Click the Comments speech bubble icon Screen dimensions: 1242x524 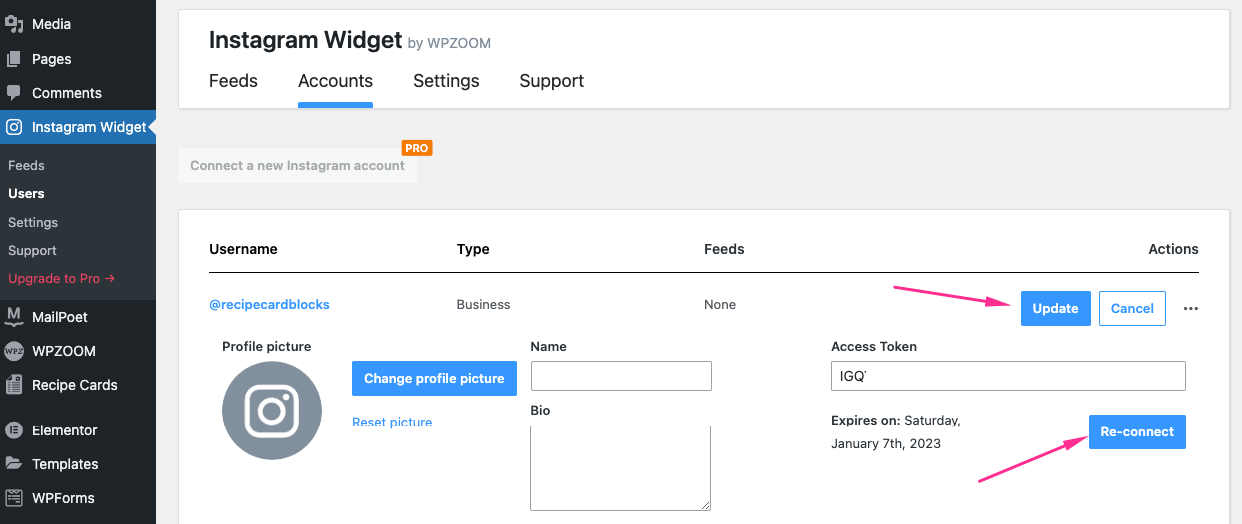tap(14, 92)
